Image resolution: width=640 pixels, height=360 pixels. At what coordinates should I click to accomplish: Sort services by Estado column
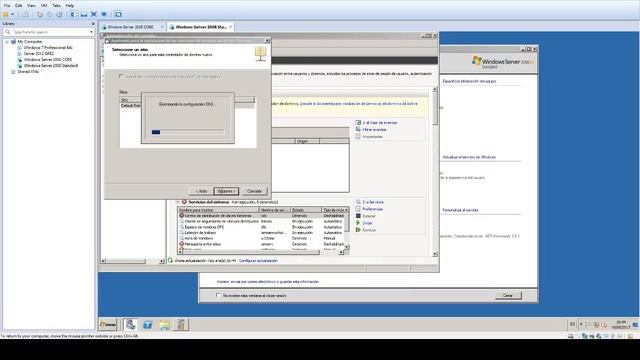pyautogui.click(x=306, y=210)
